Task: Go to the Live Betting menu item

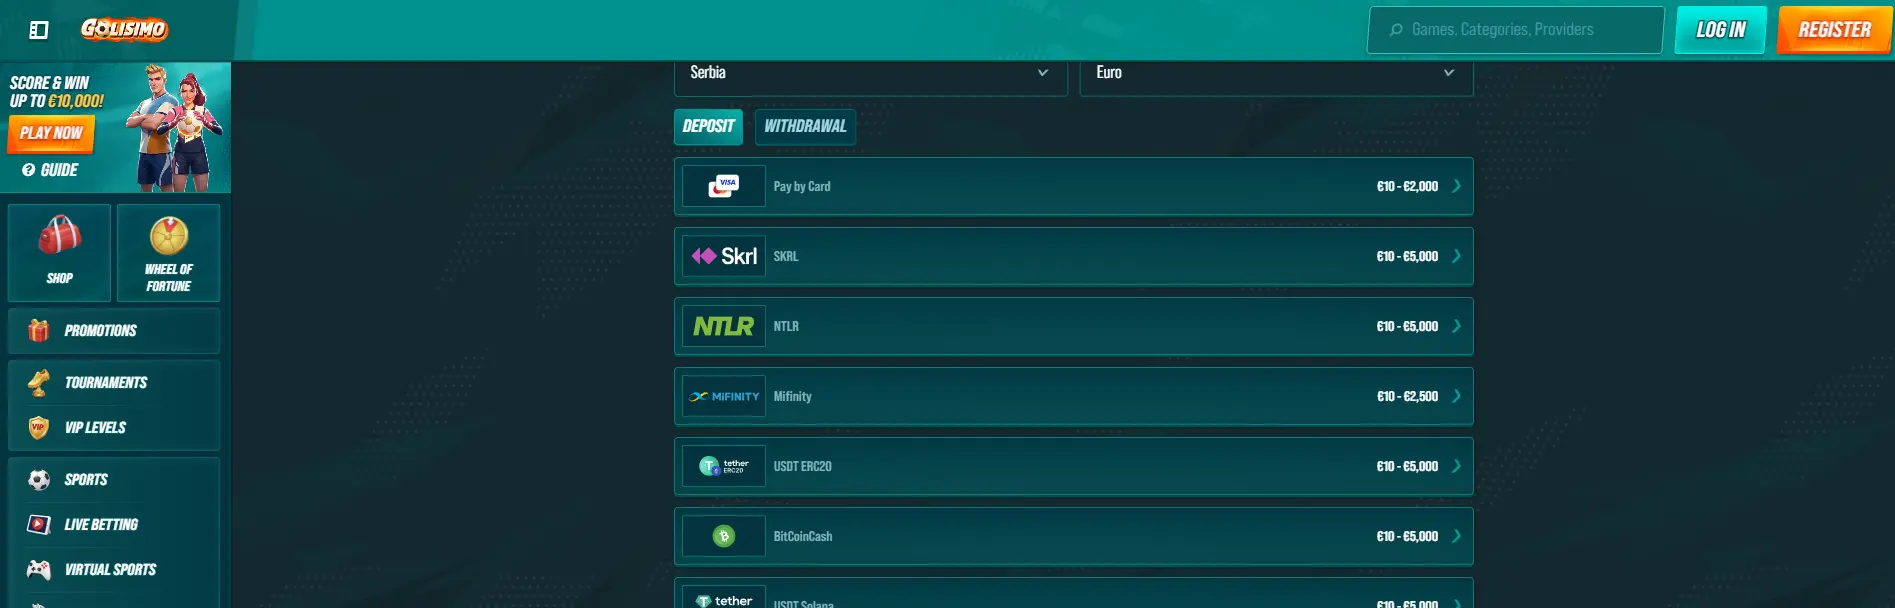Action: pyautogui.click(x=114, y=524)
